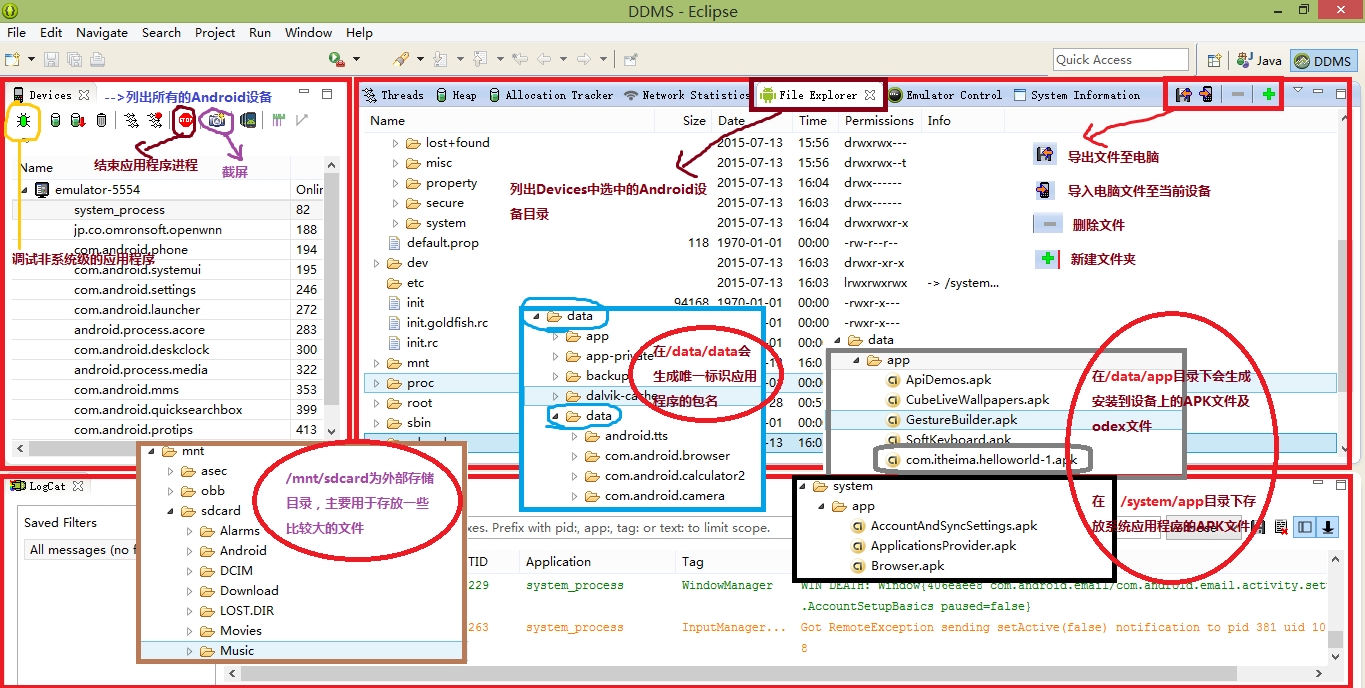Open the File Explorer view menu triangle
The height and width of the screenshot is (688, 1365).
click(x=1297, y=91)
